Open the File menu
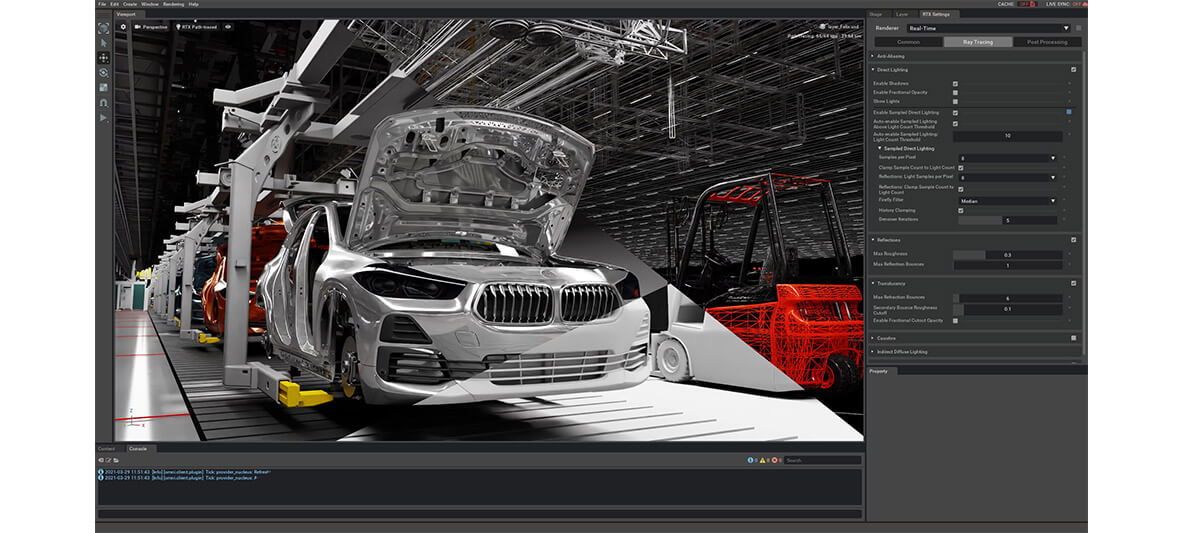Screen dimensions: 1185x533 pyautogui.click(x=101, y=4)
